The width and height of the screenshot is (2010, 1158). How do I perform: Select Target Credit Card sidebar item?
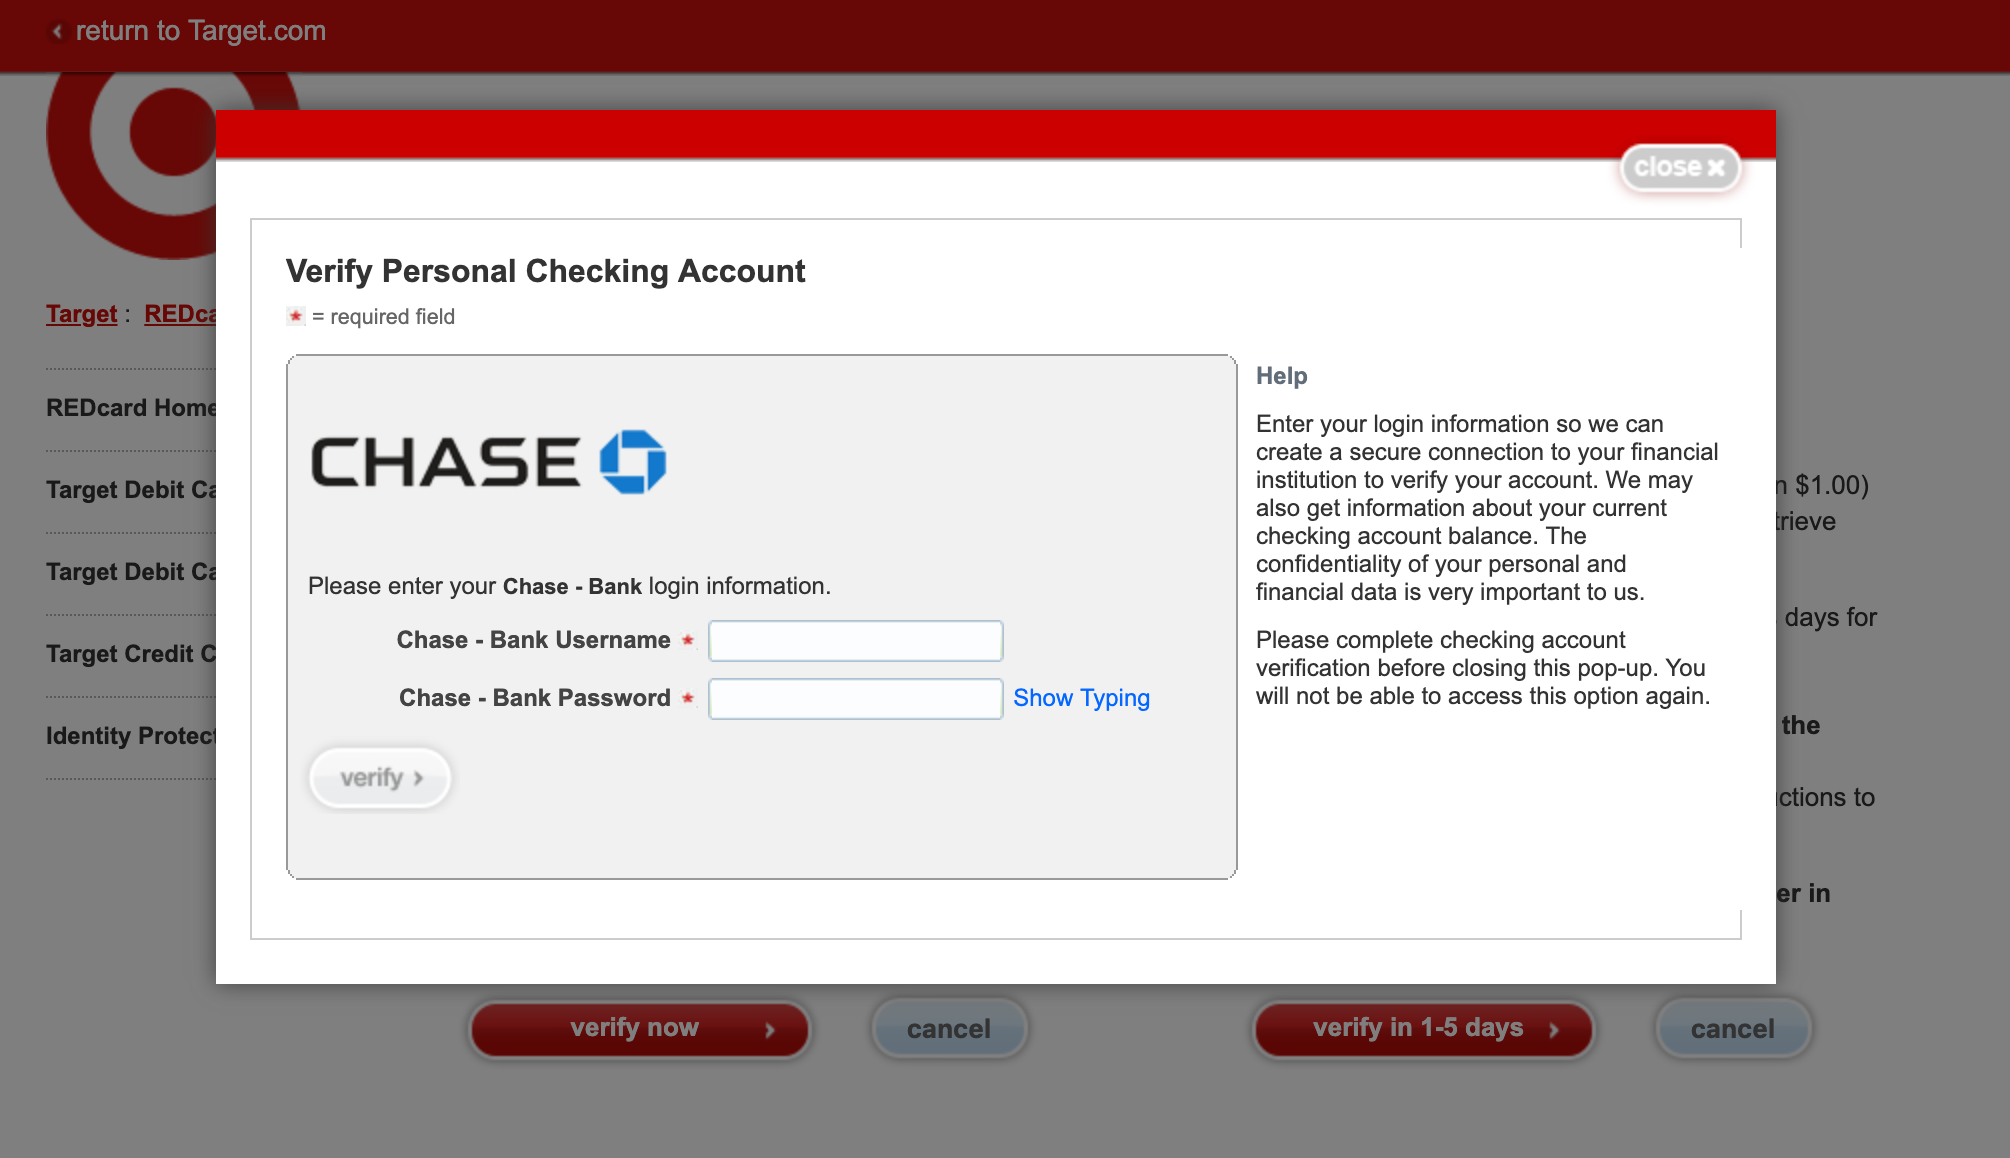(x=130, y=654)
